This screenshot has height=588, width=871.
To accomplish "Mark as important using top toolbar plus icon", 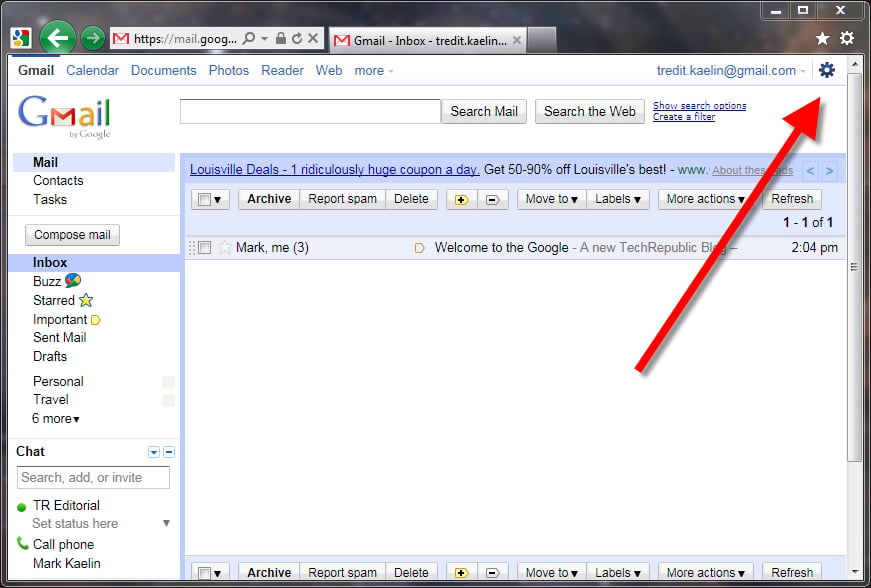I will tap(462, 199).
